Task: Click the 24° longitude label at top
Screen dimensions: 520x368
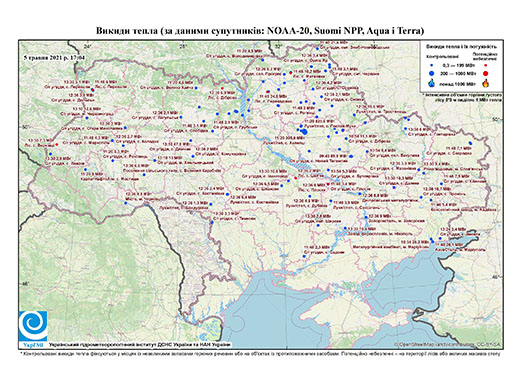Action: pos(88,46)
